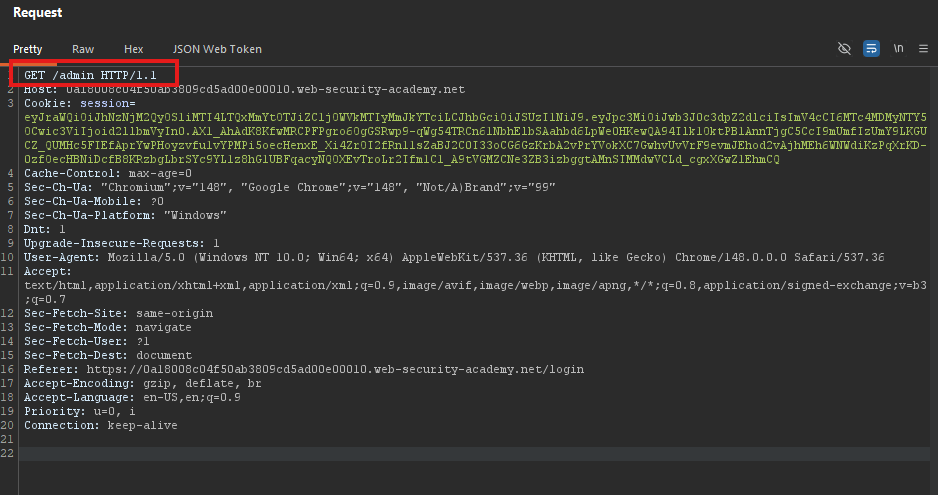This screenshot has width=938, height=495.
Task: Click the Sec-Fetch-Mode: navigate line
Action: (x=108, y=327)
